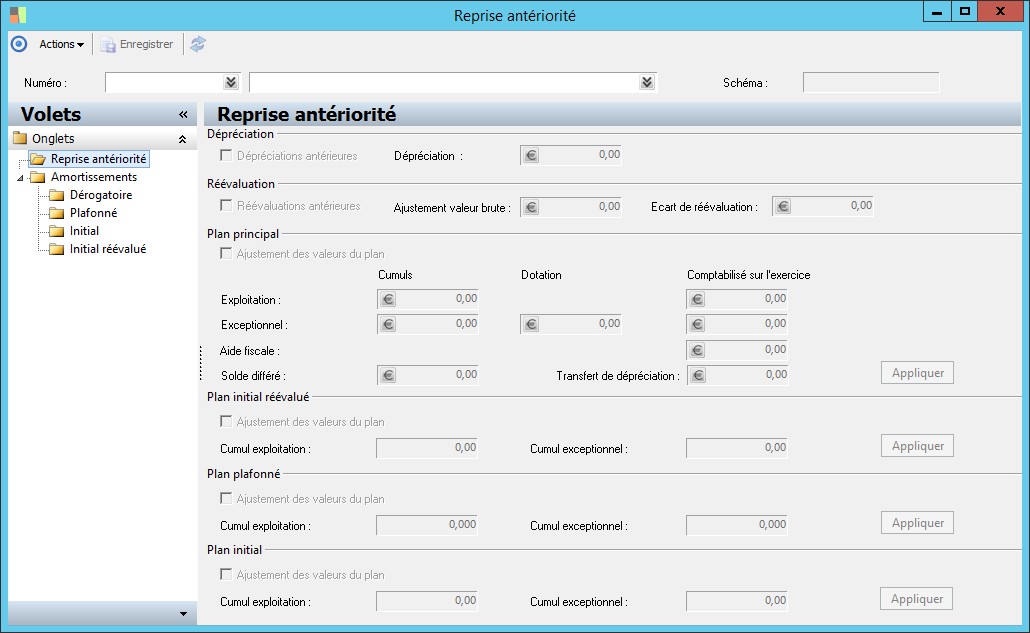Image resolution: width=1030 pixels, height=633 pixels.
Task: Click Appliquer button in Plan initial réévalué
Action: pos(917,446)
